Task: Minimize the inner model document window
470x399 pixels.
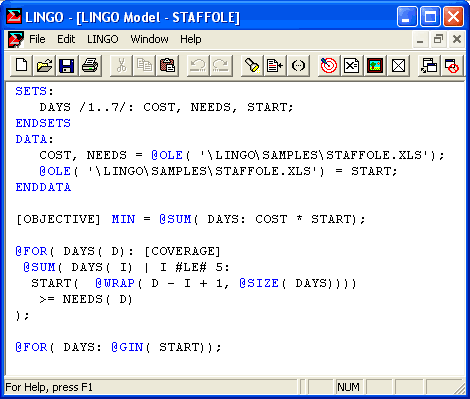Action: point(420,39)
